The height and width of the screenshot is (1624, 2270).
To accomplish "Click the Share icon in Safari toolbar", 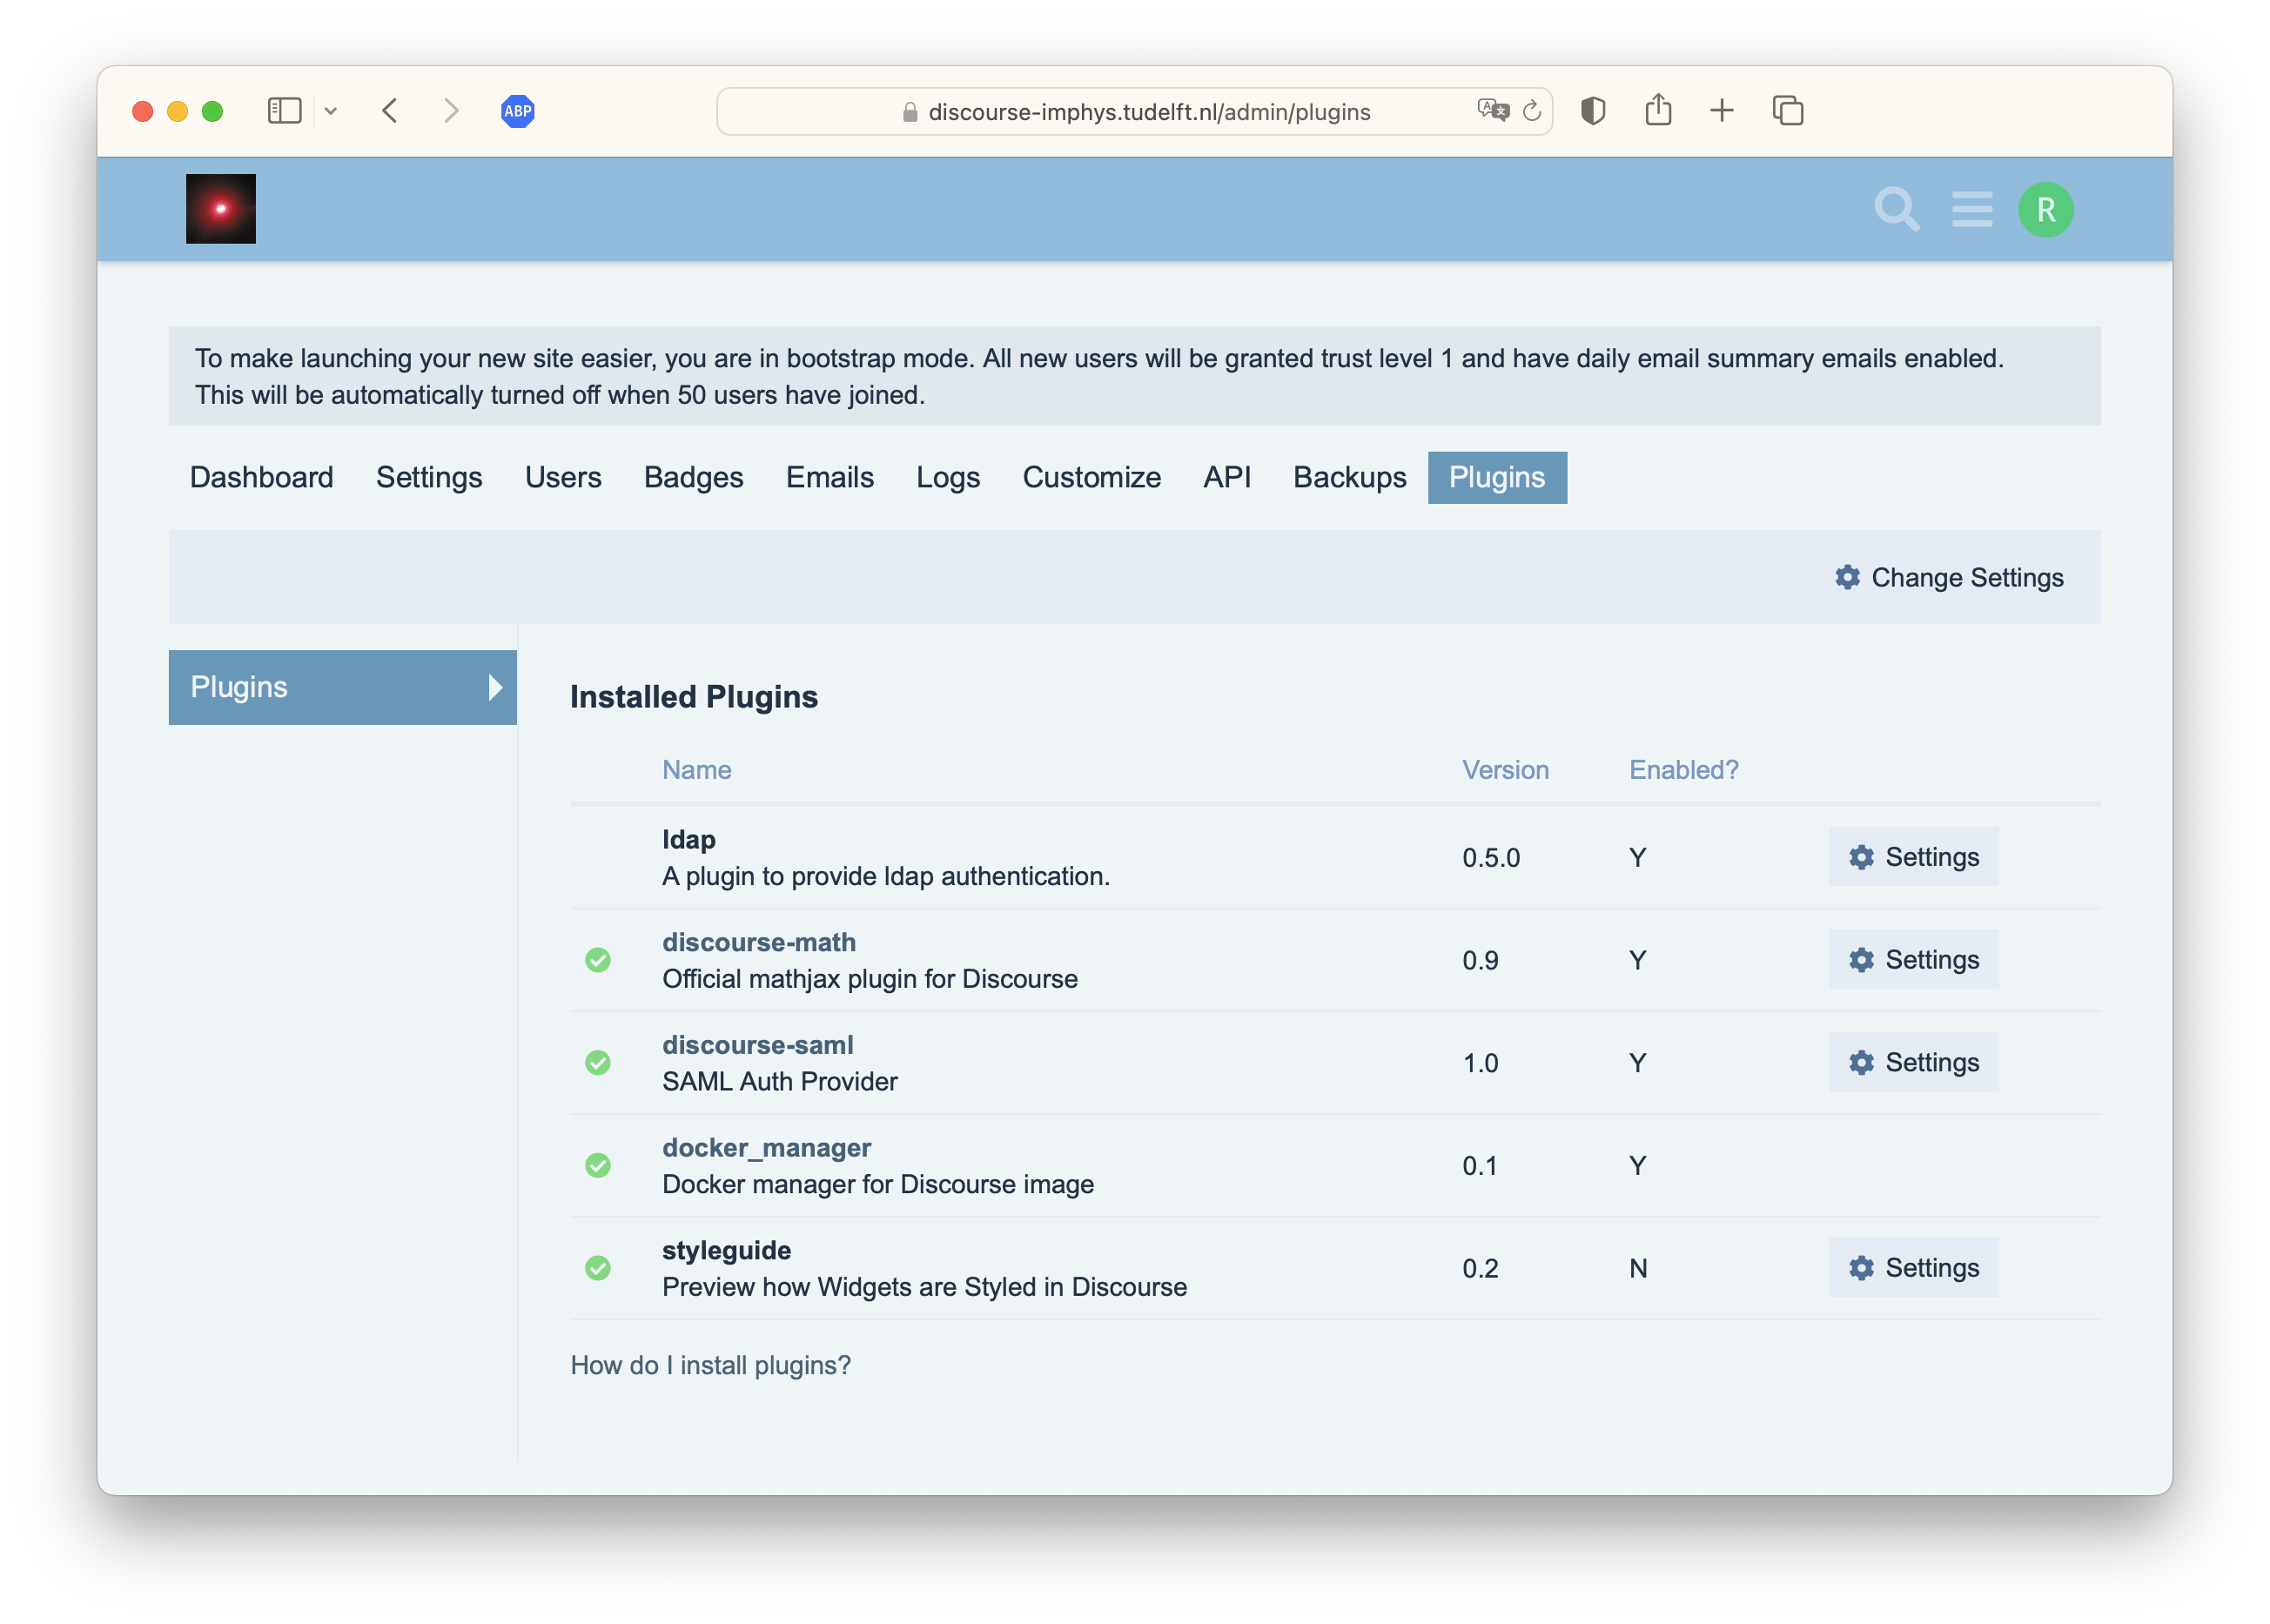I will click(x=1657, y=110).
